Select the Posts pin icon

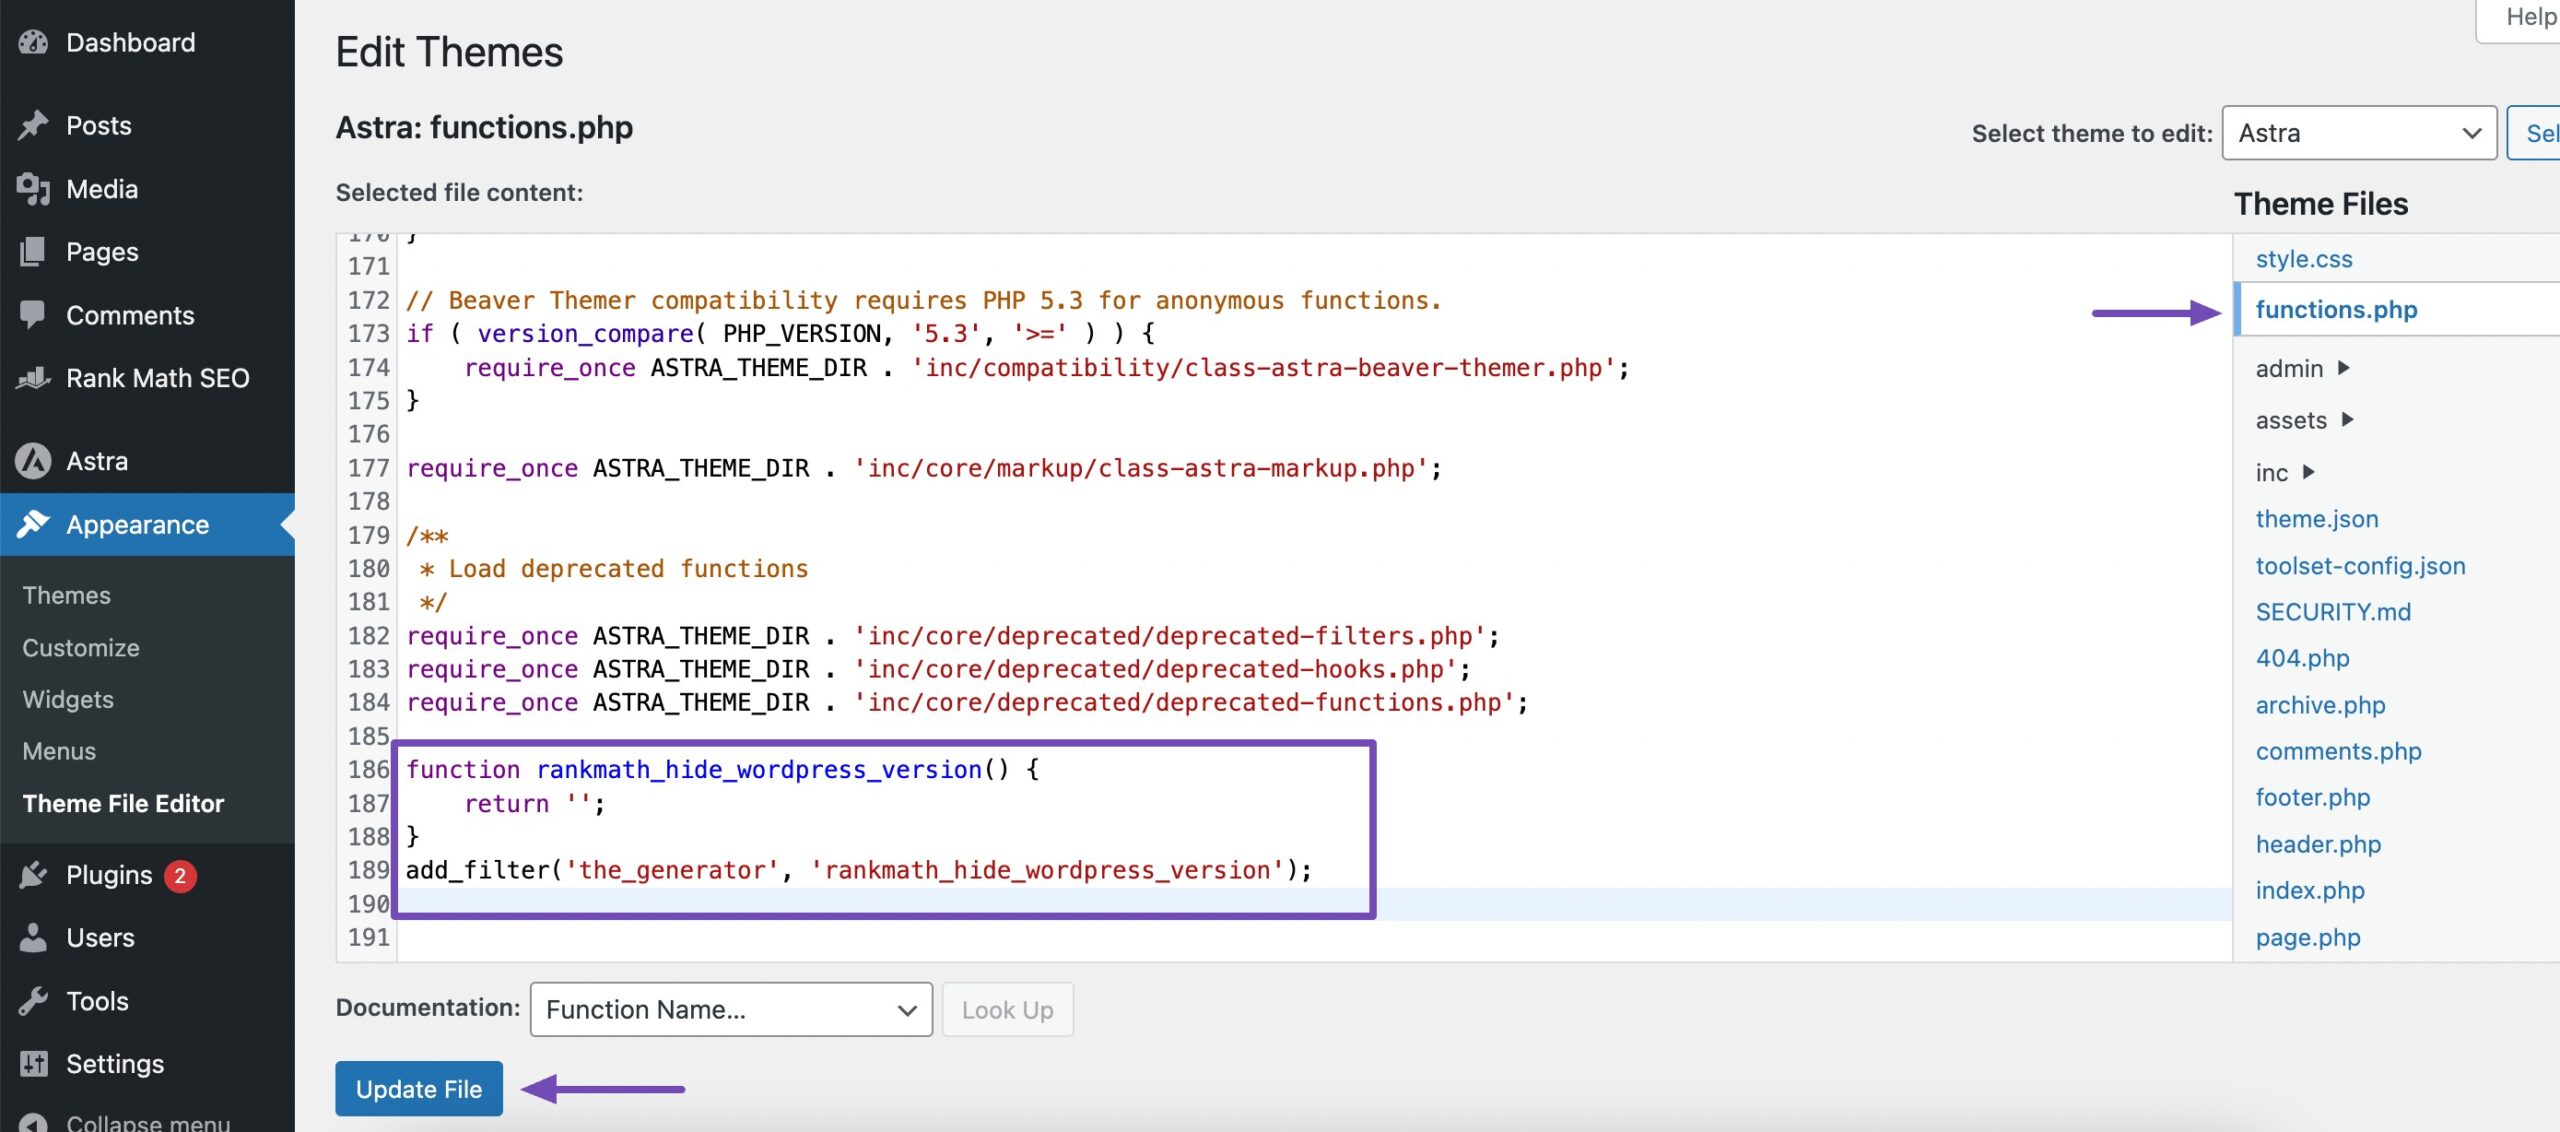point(33,124)
